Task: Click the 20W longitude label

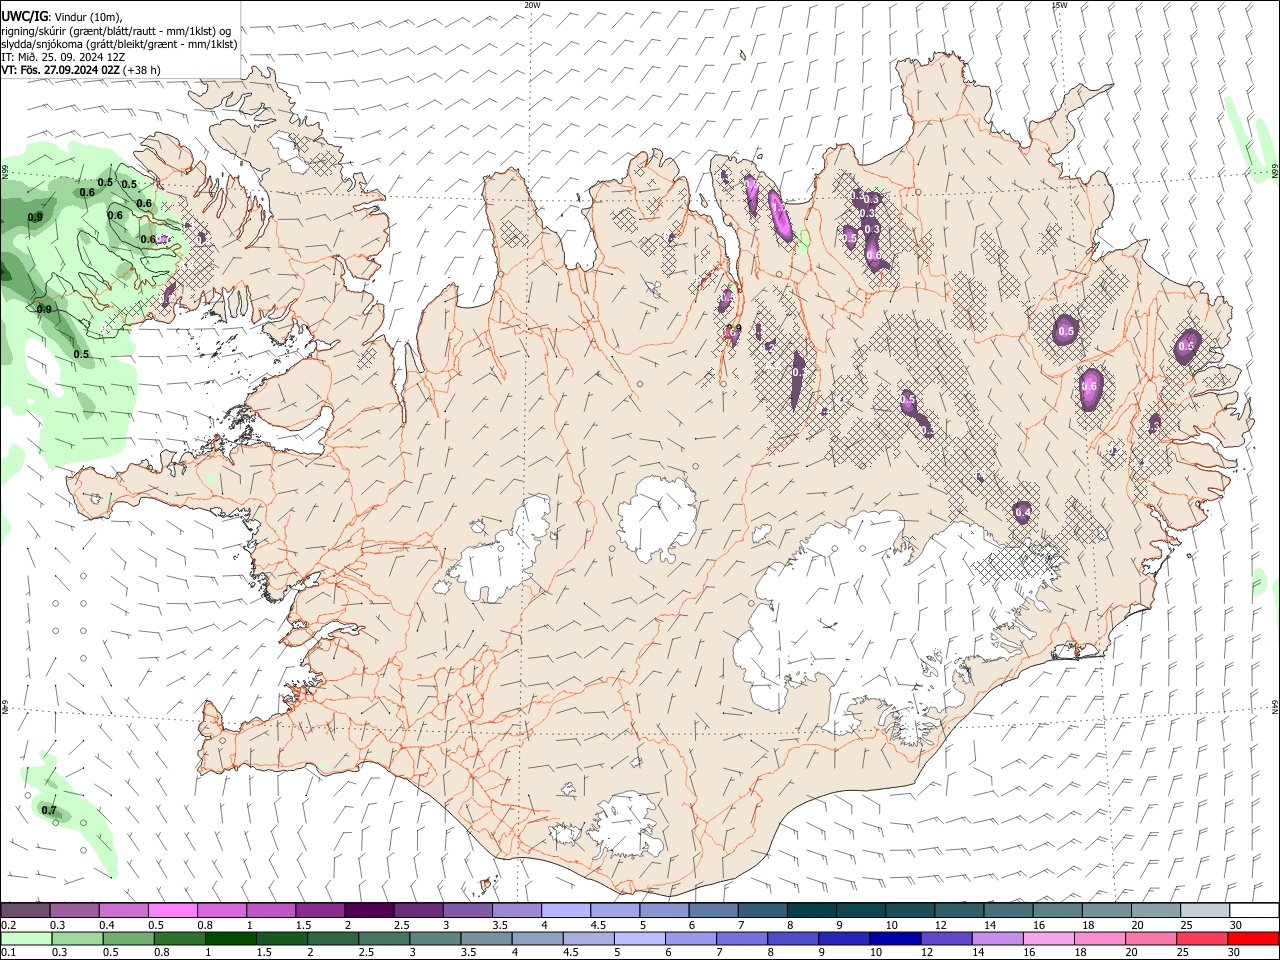Action: click(532, 5)
